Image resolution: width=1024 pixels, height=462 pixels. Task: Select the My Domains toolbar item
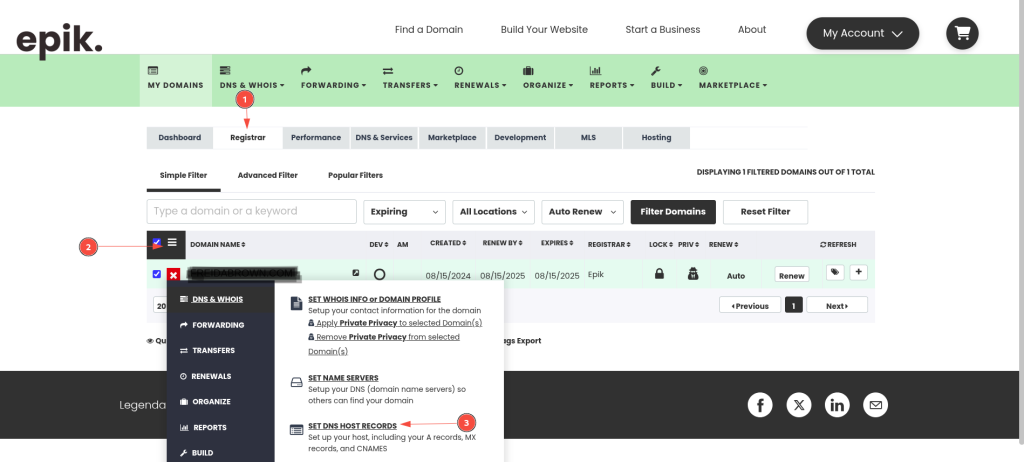[176, 79]
